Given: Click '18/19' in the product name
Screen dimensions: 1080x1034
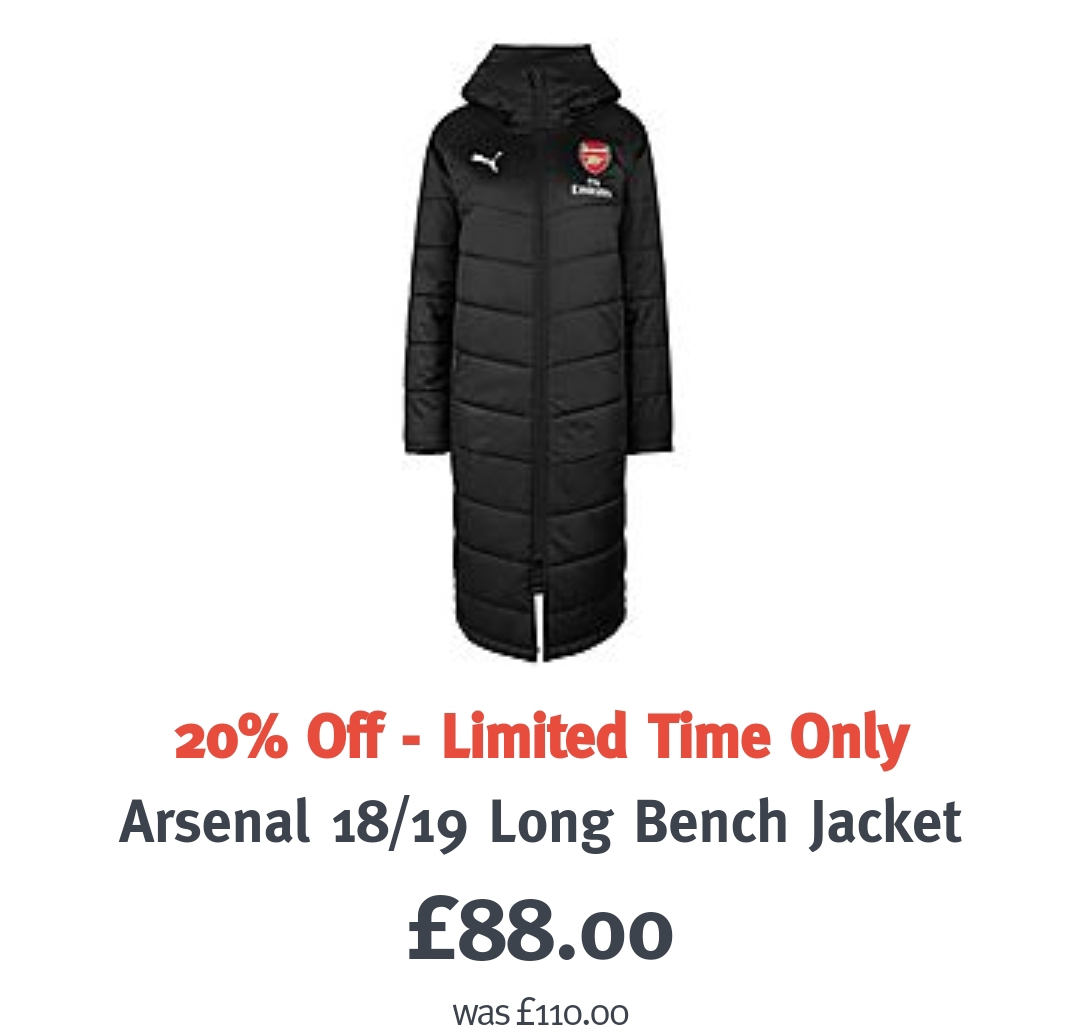Looking at the screenshot, I should click(x=399, y=824).
